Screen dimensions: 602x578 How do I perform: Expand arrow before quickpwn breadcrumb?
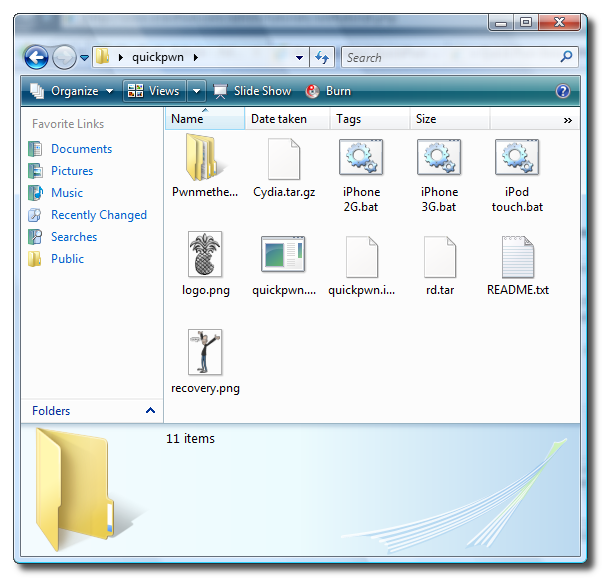(x=121, y=58)
